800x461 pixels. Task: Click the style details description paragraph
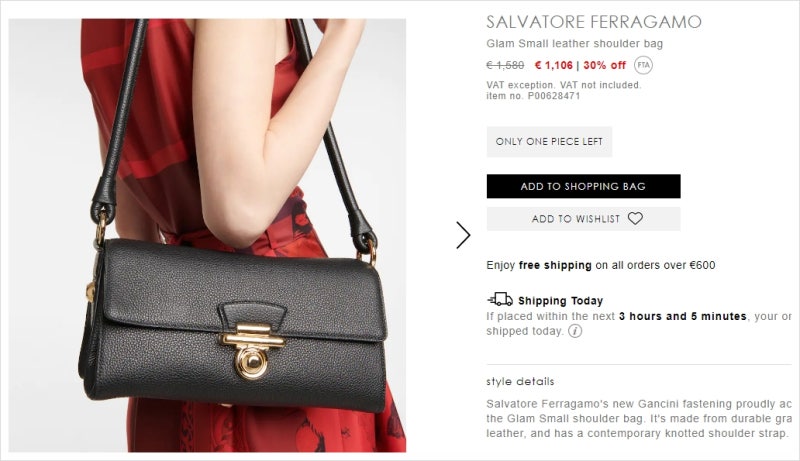coord(639,419)
